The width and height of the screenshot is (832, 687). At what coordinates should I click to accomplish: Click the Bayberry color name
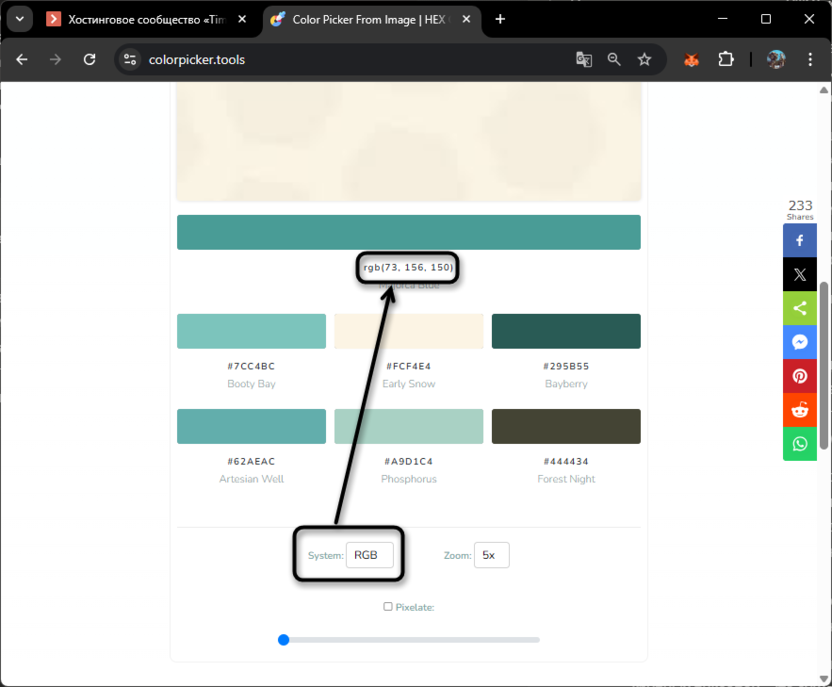[566, 384]
